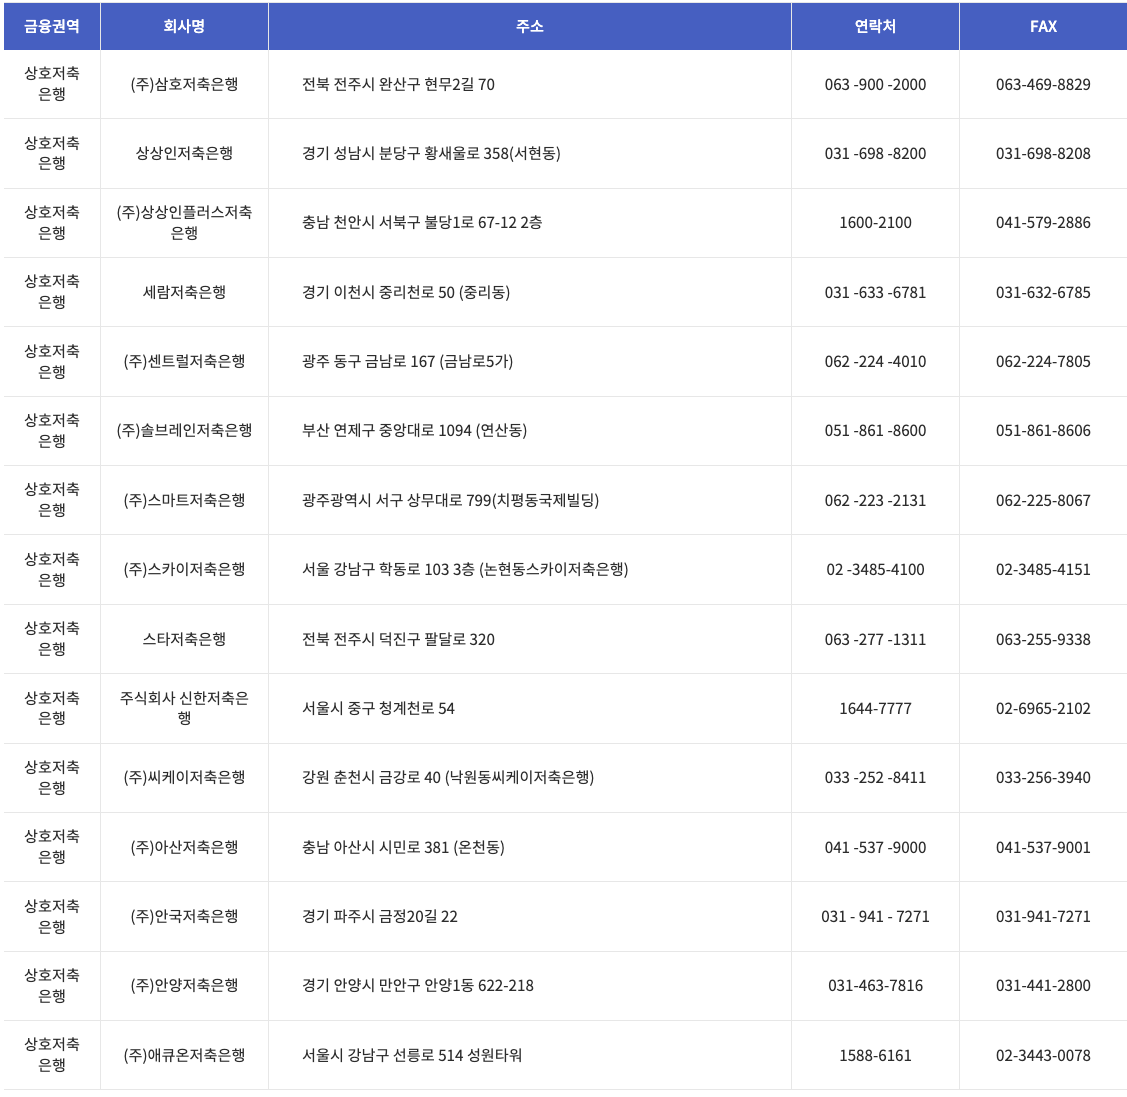Select phone number 031 - 941 - 7271
The width and height of the screenshot is (1127, 1097).
(x=875, y=916)
